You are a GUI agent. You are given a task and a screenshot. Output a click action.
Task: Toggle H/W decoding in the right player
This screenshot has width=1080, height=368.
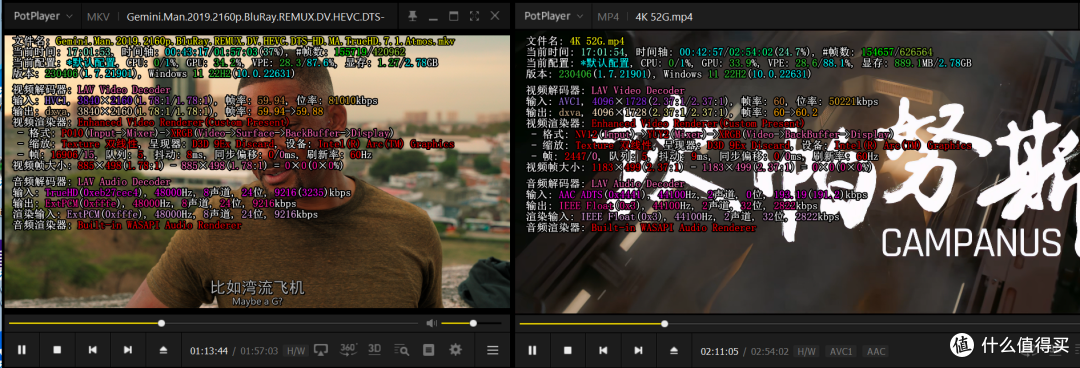click(806, 351)
